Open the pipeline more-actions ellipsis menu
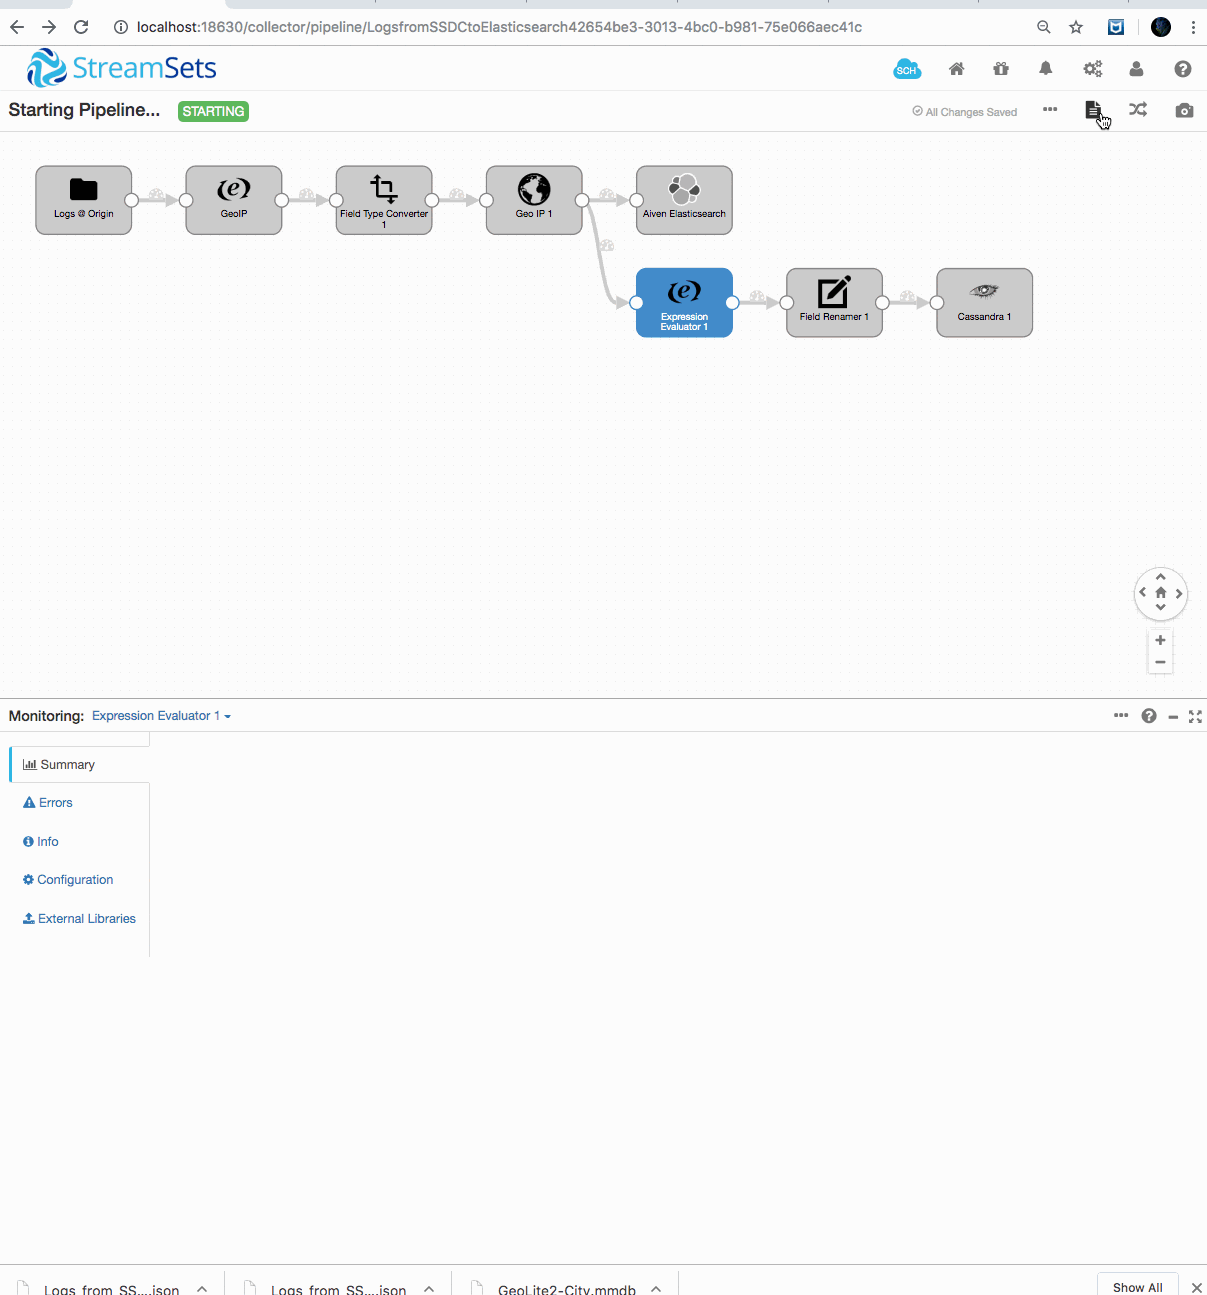This screenshot has width=1207, height=1295. click(1049, 110)
